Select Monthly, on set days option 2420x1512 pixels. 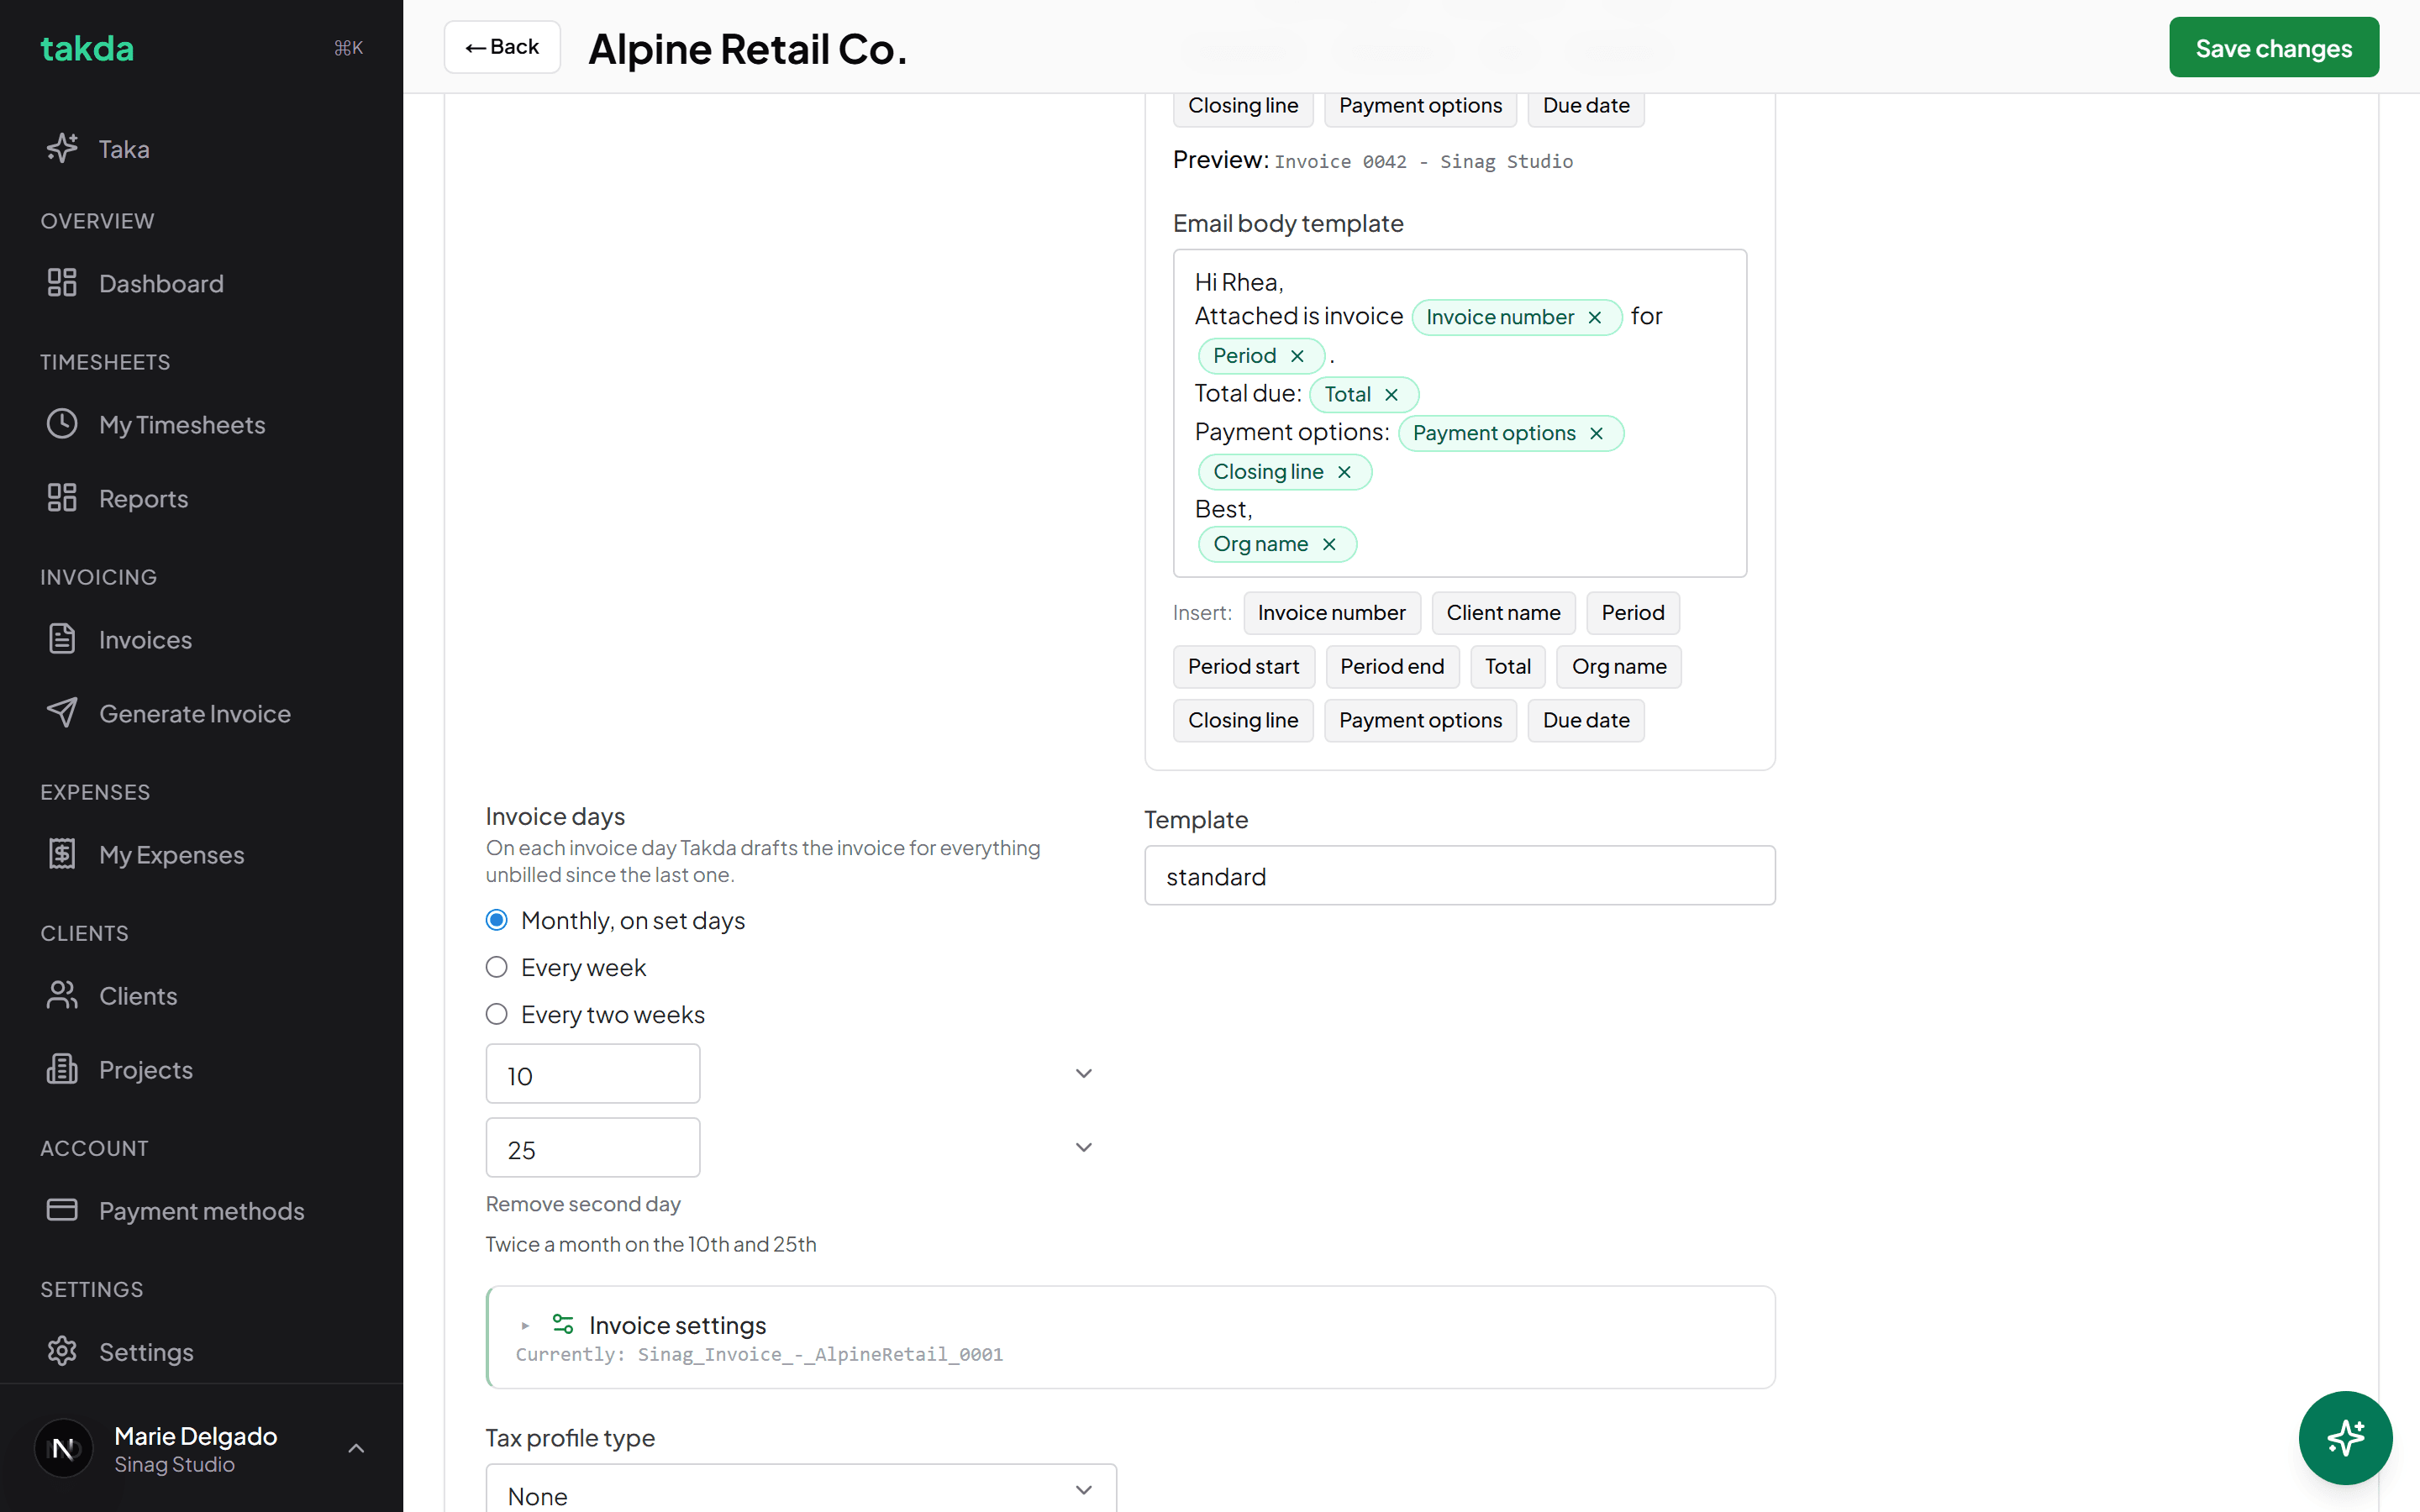tap(496, 920)
